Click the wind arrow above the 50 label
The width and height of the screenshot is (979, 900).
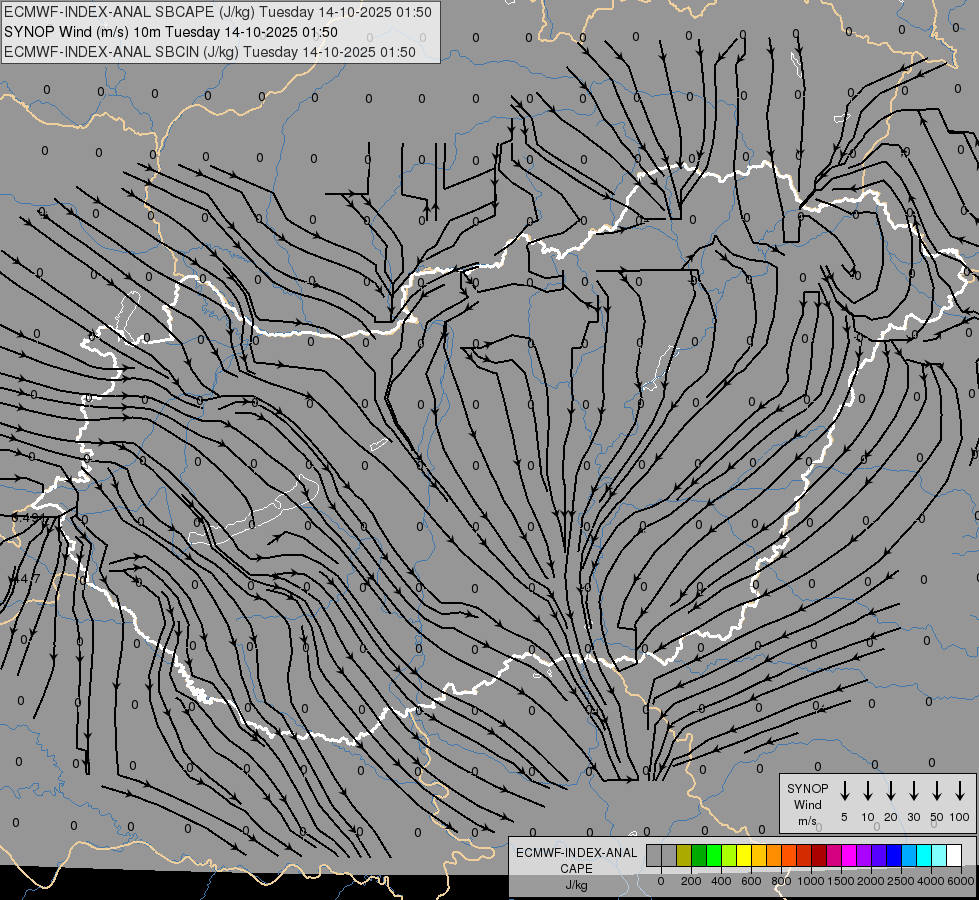[937, 791]
